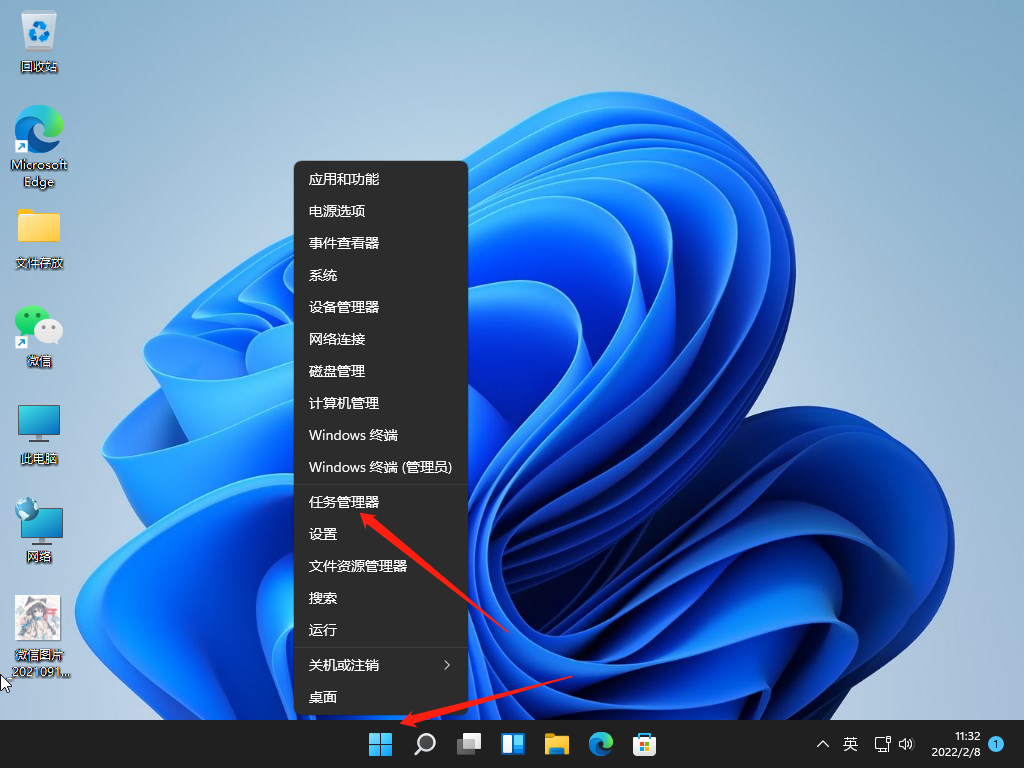This screenshot has height=768, width=1024.
Task: Click the Windows Start button
Action: click(x=380, y=744)
